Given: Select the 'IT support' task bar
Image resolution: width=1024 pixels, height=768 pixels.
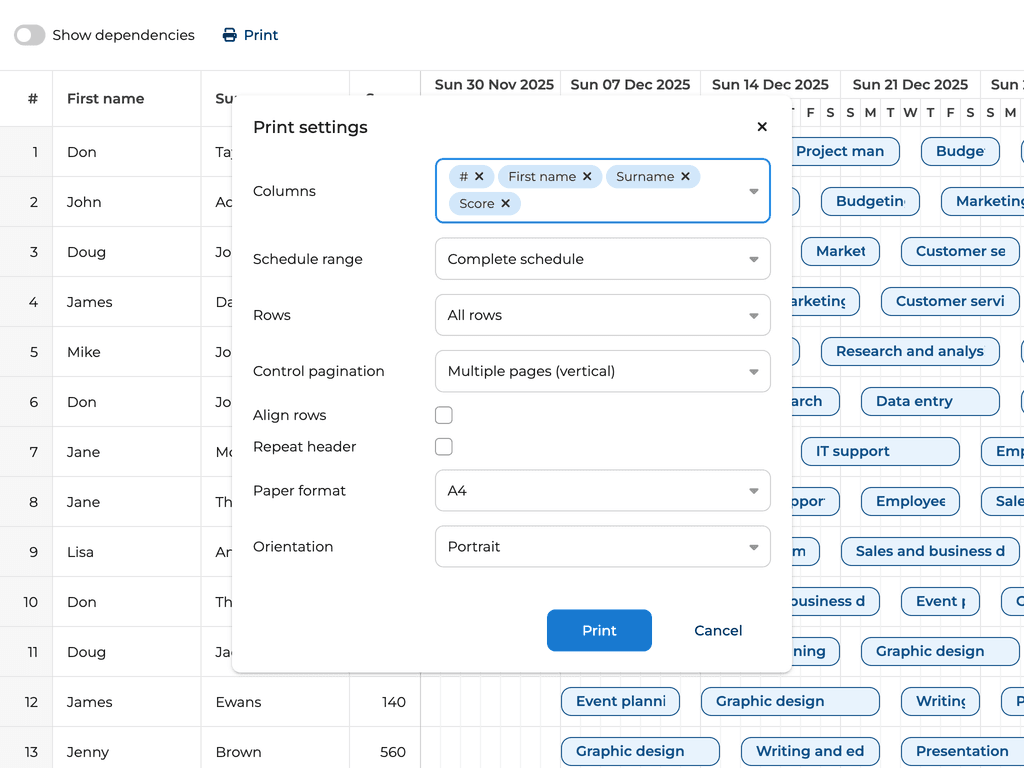Looking at the screenshot, I should pos(879,451).
